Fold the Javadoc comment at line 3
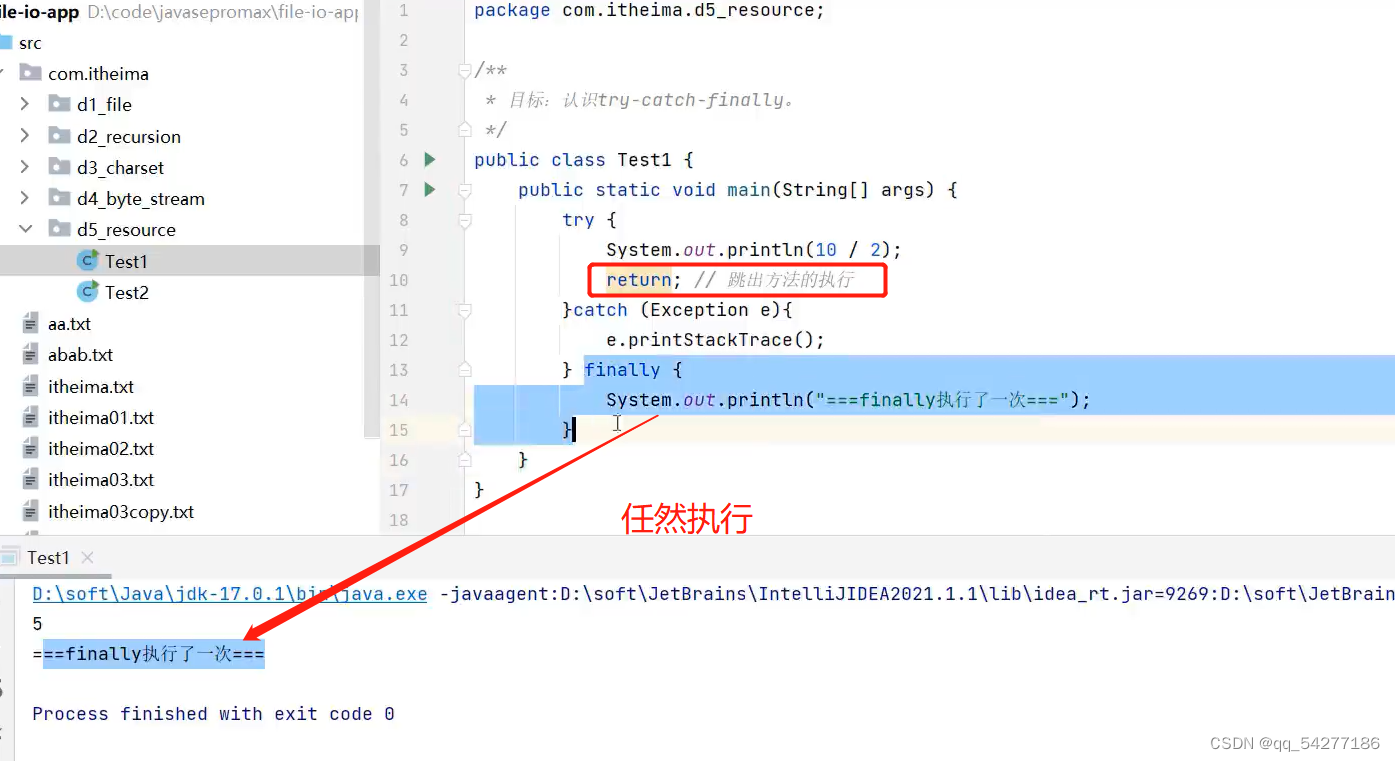Viewport: 1395px width, 761px height. pyautogui.click(x=464, y=70)
